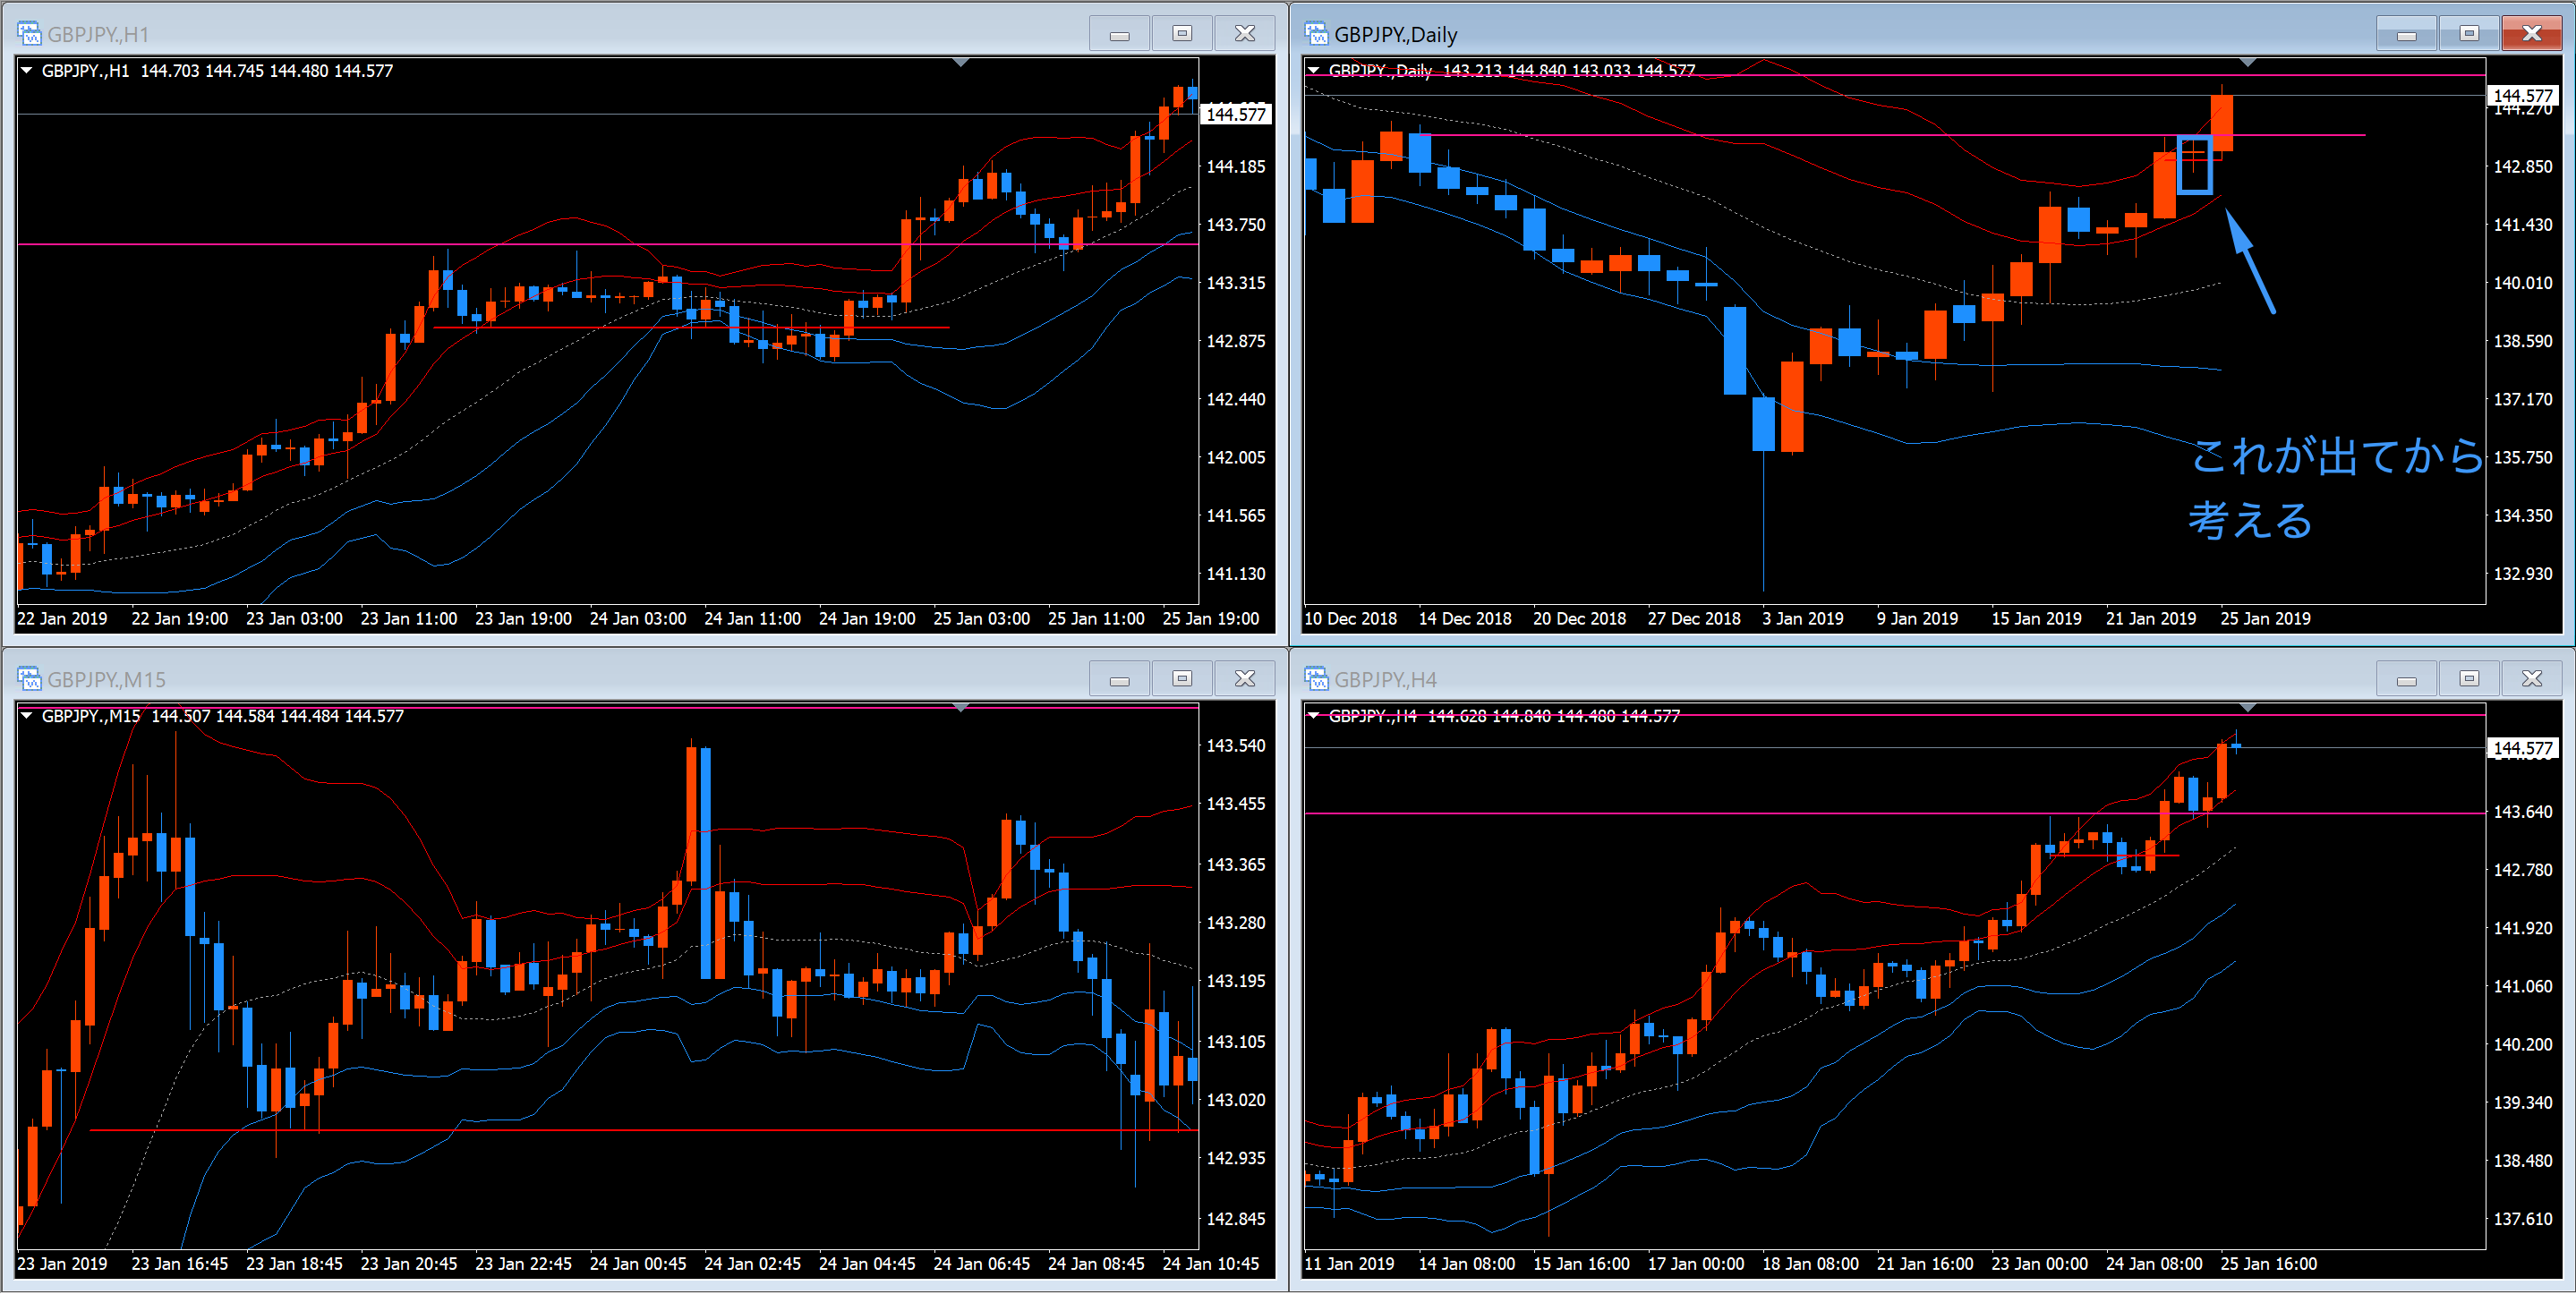Click the GBPJPY,H1 chart window icon
Viewport: 2576px width, 1294px height.
click(29, 34)
